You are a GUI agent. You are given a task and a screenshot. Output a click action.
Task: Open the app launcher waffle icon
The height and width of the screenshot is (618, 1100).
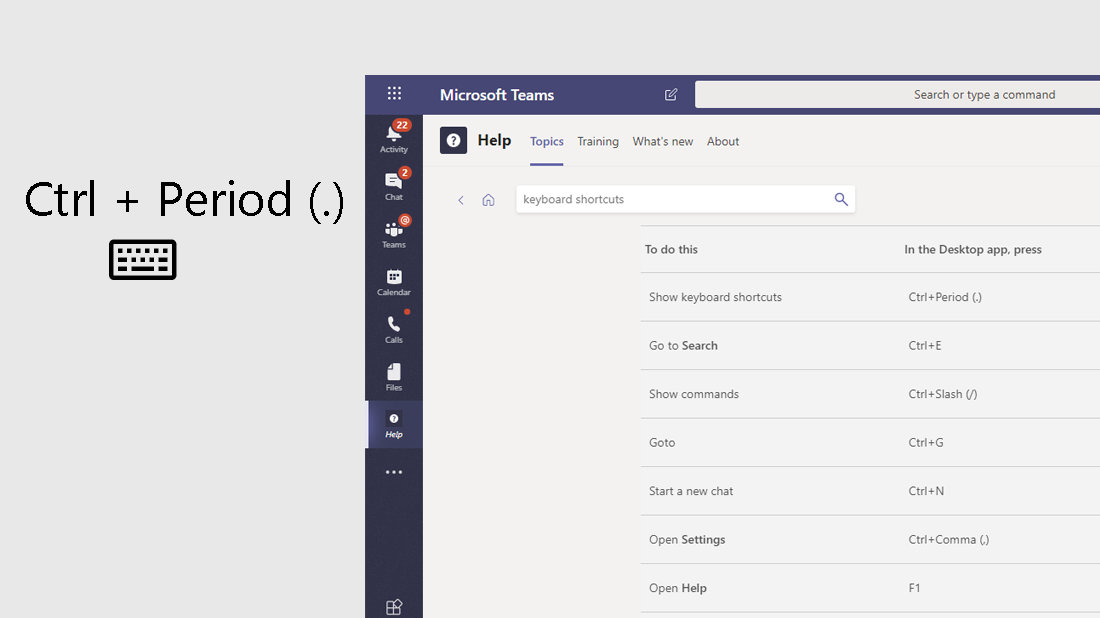pyautogui.click(x=394, y=94)
